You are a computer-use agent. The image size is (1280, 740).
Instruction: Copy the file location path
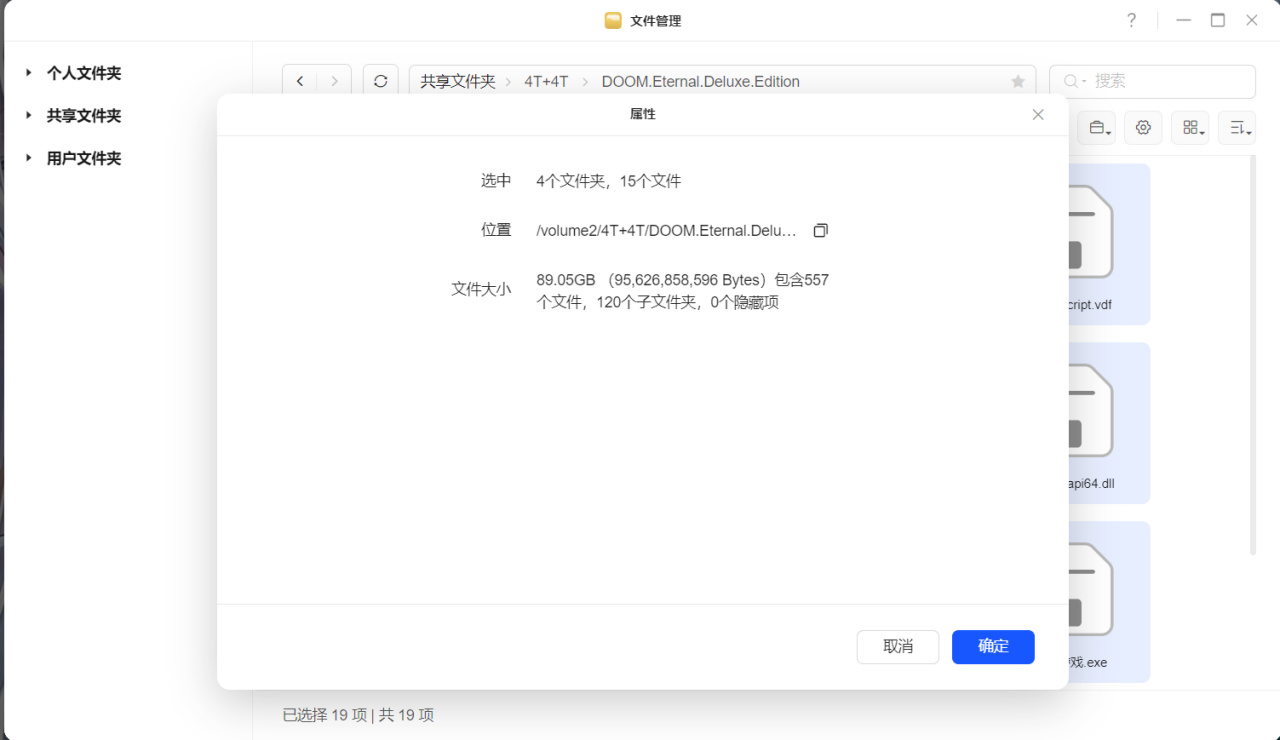pos(820,230)
